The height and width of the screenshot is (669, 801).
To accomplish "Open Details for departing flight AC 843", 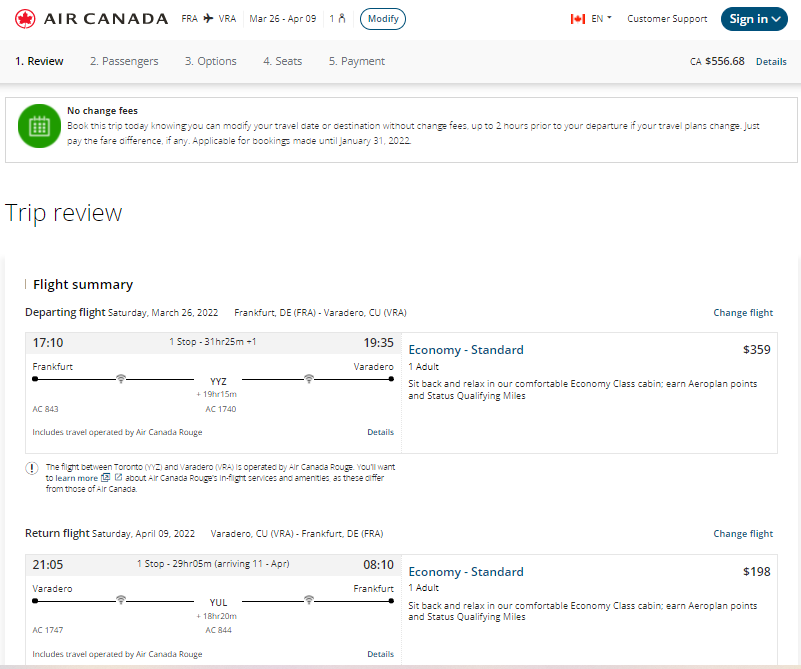I will [x=380, y=432].
